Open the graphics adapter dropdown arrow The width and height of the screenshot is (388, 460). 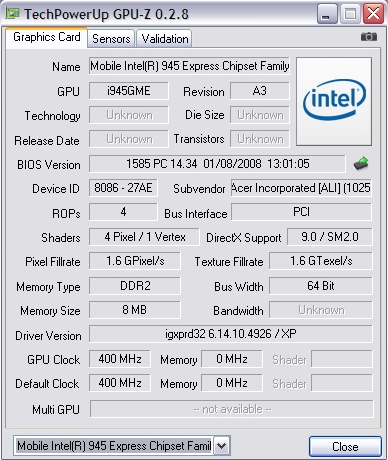tap(222, 446)
